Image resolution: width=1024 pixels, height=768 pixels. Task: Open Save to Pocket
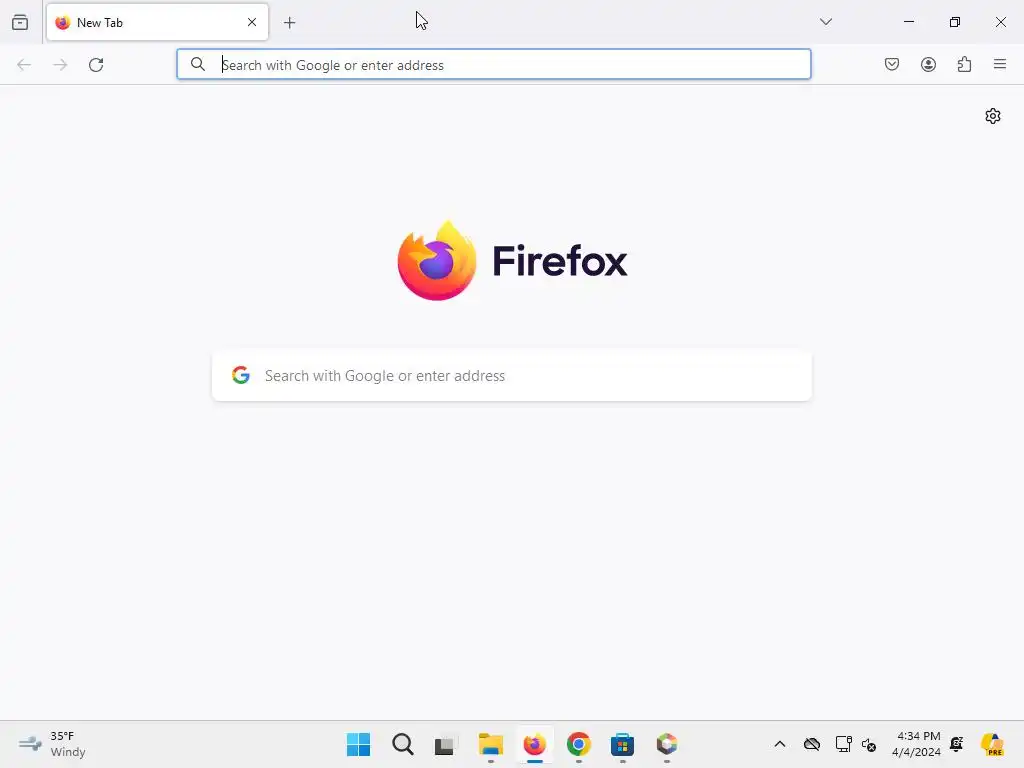pyautogui.click(x=892, y=64)
